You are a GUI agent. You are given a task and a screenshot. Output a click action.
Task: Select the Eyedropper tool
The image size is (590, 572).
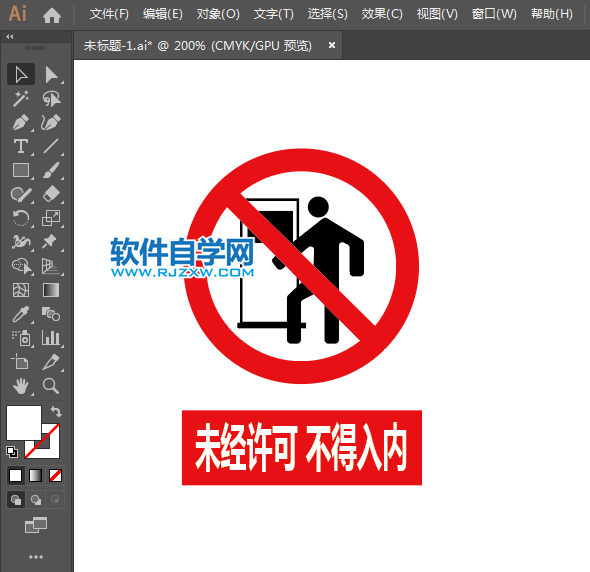coord(21,314)
